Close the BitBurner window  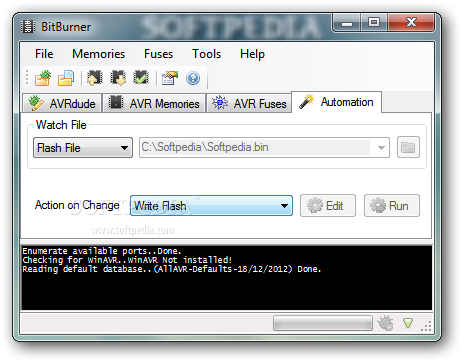[411, 23]
